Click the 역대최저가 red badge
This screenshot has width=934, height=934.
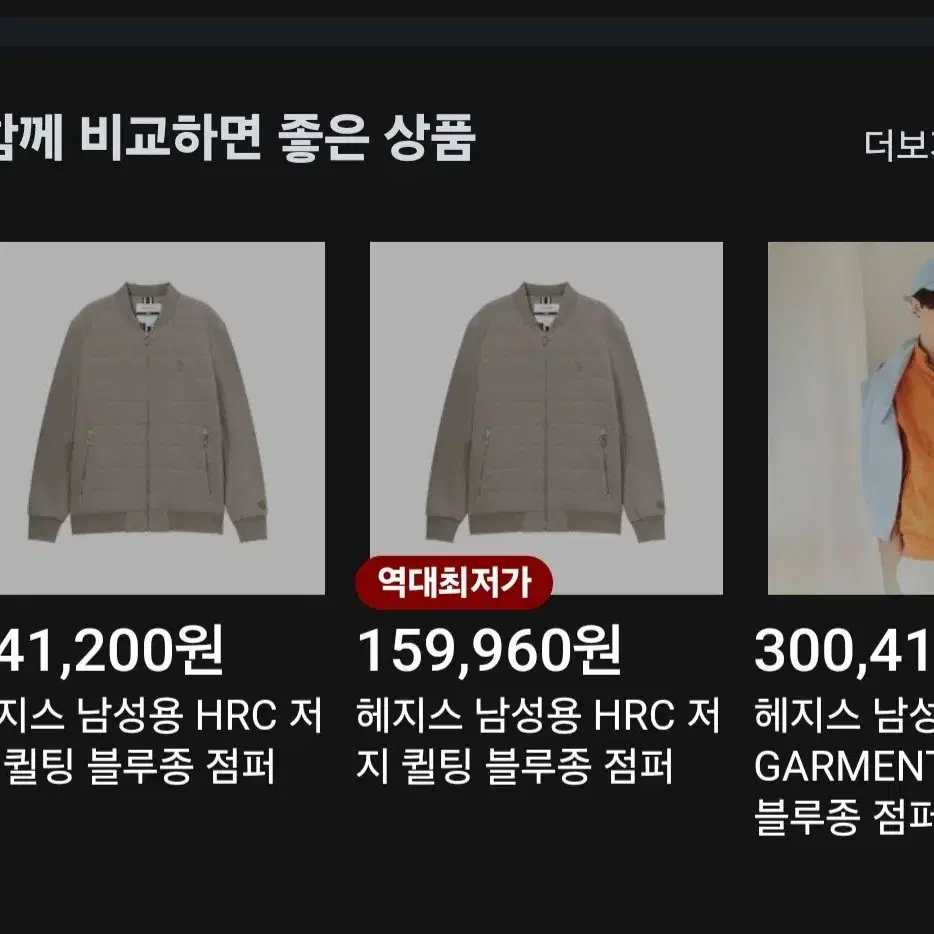[x=454, y=582]
